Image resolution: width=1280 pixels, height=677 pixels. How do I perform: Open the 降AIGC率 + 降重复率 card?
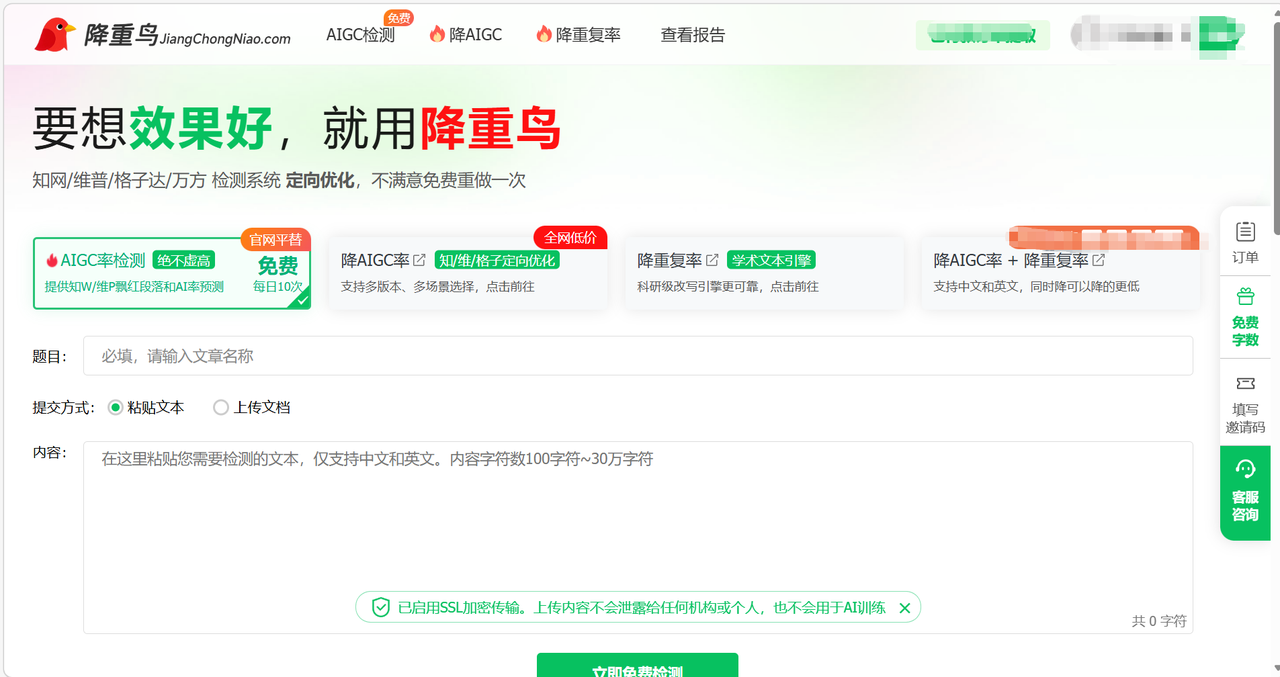point(1060,273)
